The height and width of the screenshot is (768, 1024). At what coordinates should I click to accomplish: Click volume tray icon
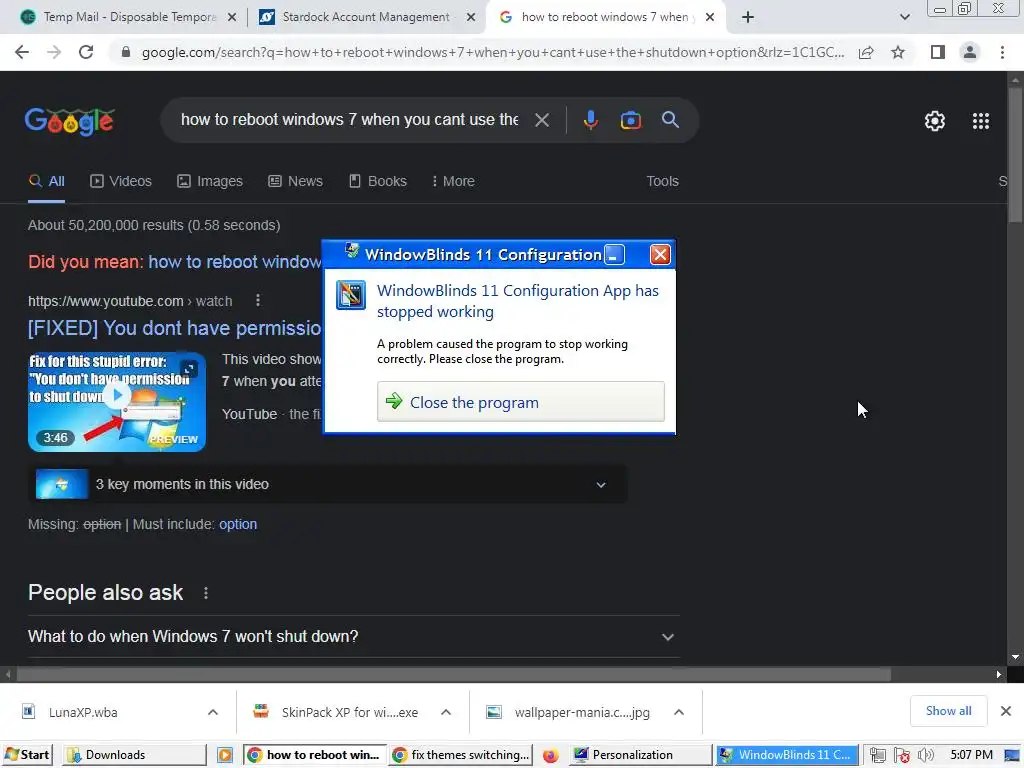(925, 755)
